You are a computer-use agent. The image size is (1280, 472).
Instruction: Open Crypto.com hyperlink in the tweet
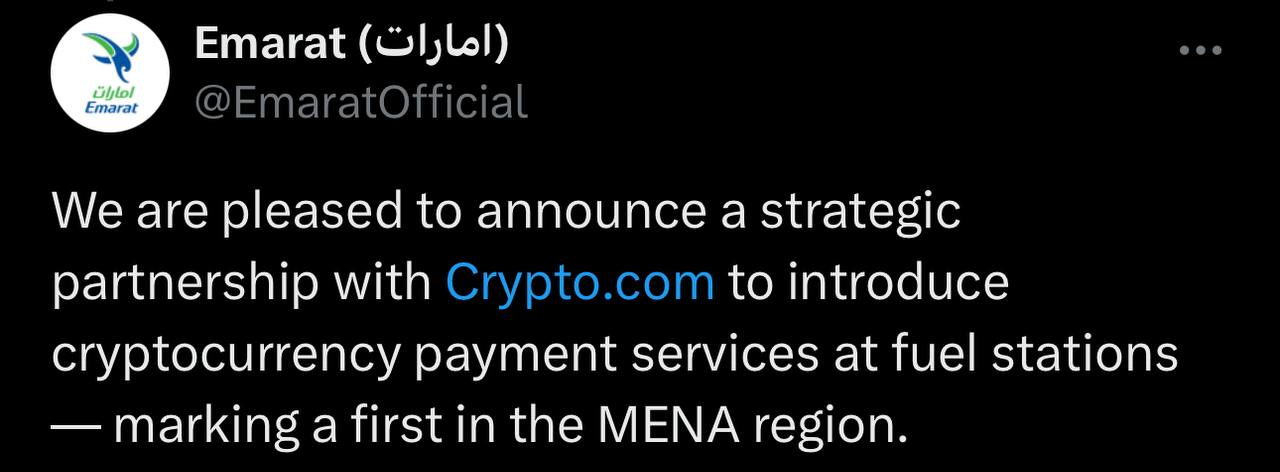(x=580, y=284)
